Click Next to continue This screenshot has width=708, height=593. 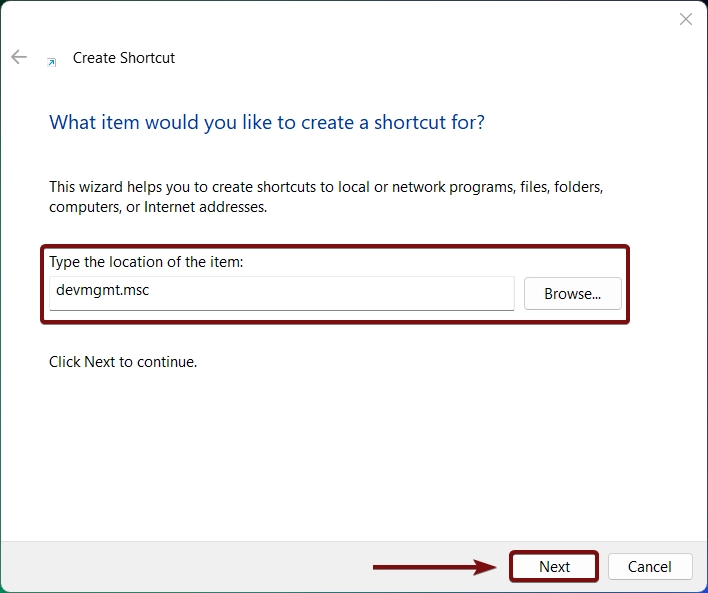point(554,566)
